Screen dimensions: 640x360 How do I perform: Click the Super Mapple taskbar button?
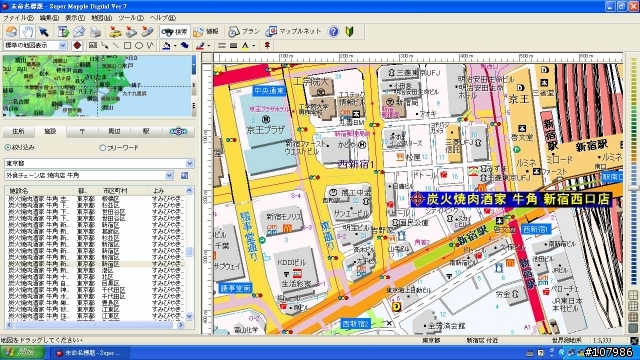[x=91, y=353]
